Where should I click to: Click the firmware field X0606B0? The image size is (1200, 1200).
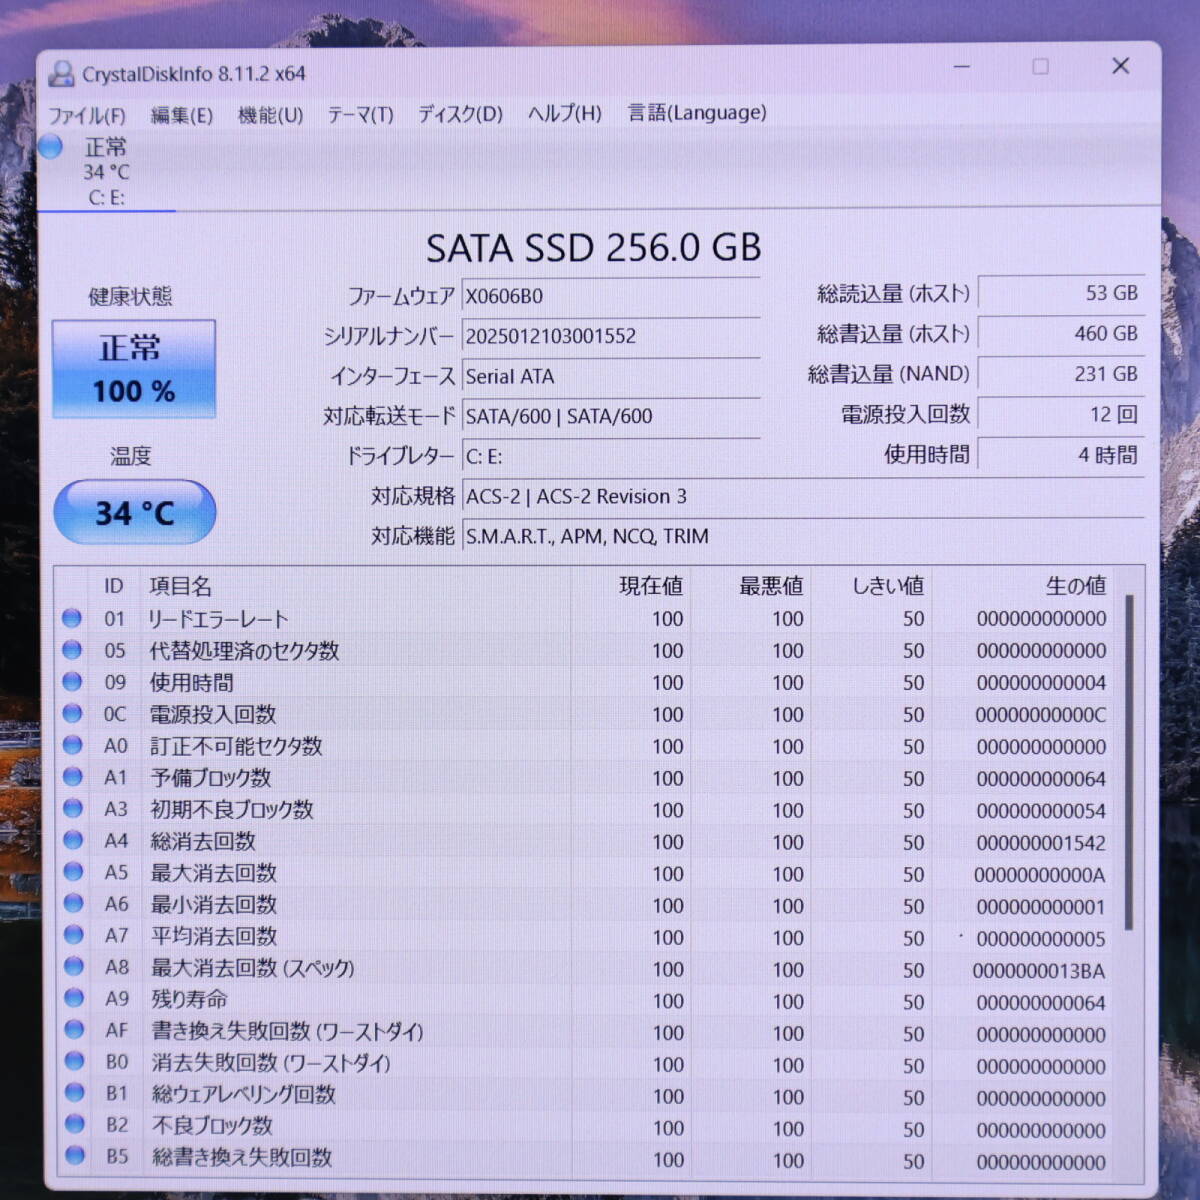611,296
